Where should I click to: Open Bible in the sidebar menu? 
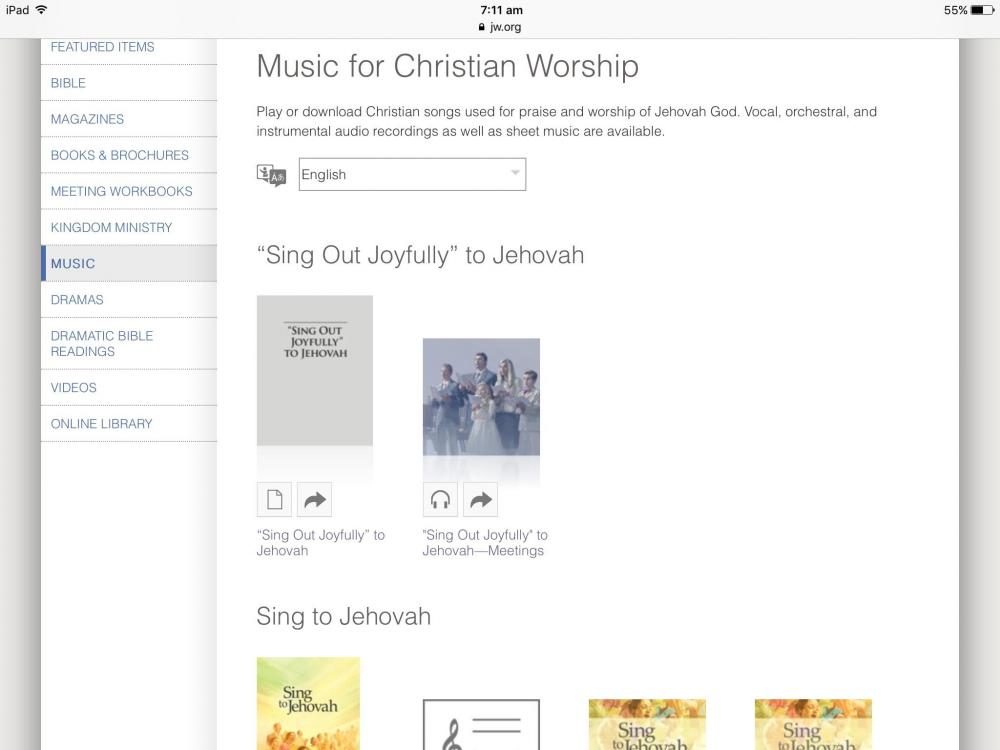(x=68, y=83)
